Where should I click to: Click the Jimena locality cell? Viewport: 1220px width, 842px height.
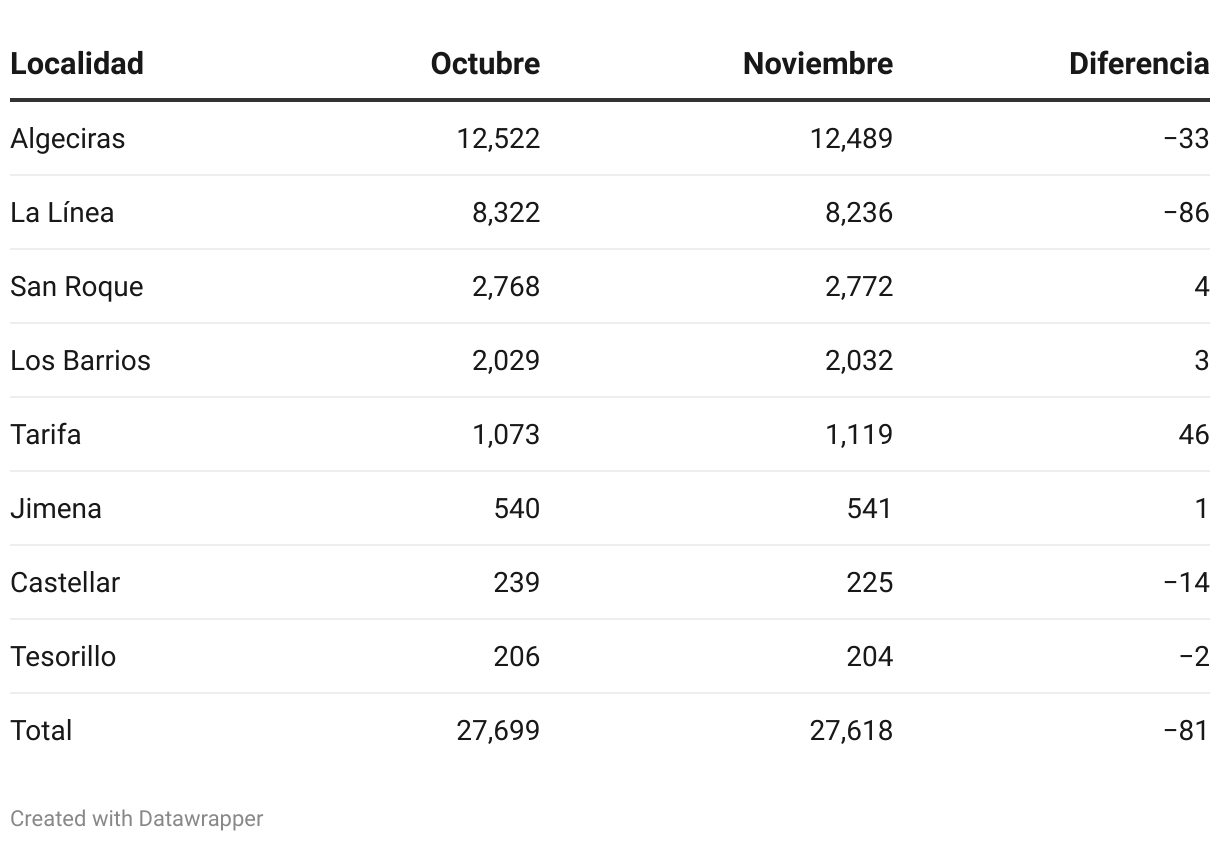[x=56, y=508]
